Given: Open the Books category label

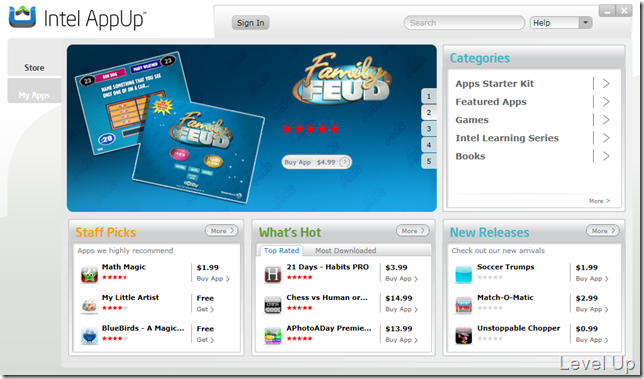Looking at the screenshot, I should coord(470,156).
